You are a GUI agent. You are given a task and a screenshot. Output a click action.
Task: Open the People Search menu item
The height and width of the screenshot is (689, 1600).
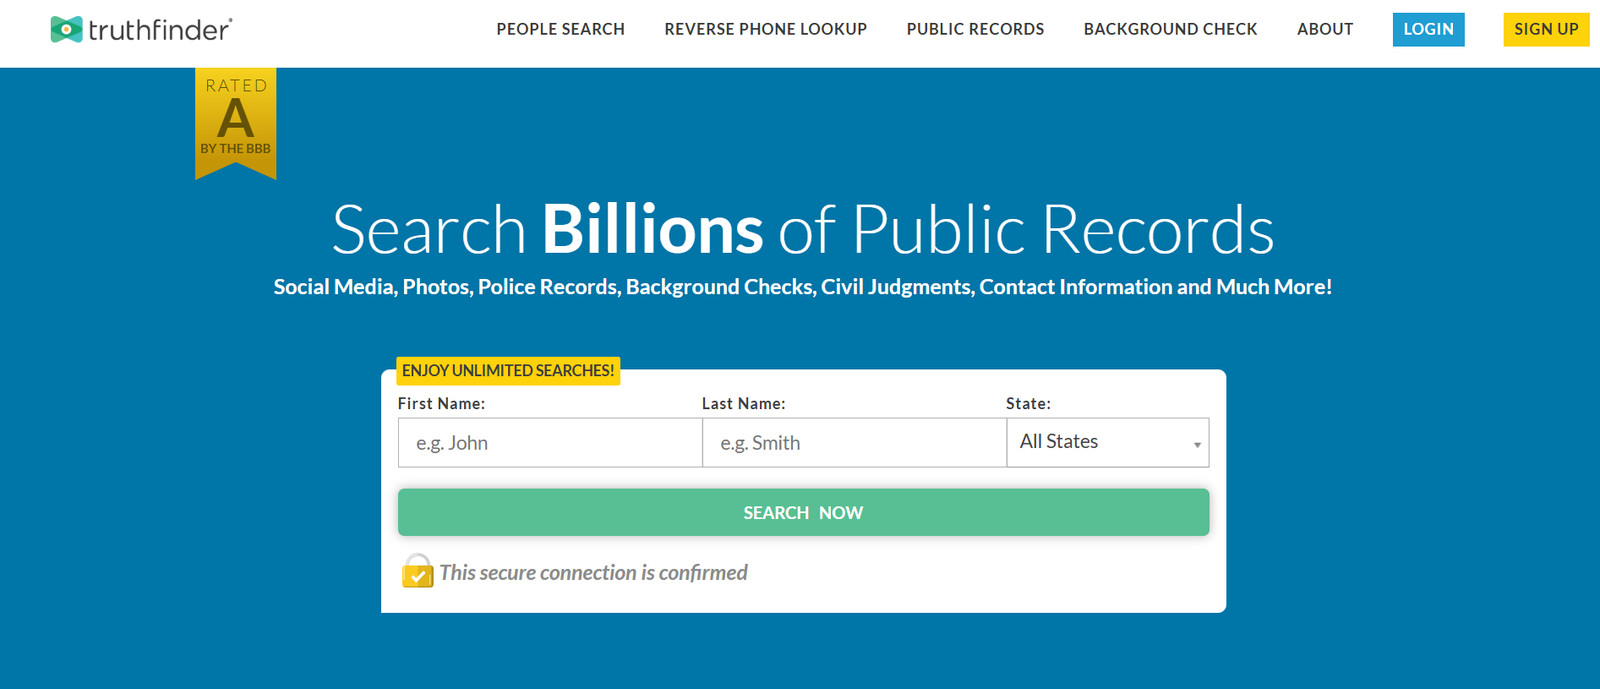(x=560, y=29)
